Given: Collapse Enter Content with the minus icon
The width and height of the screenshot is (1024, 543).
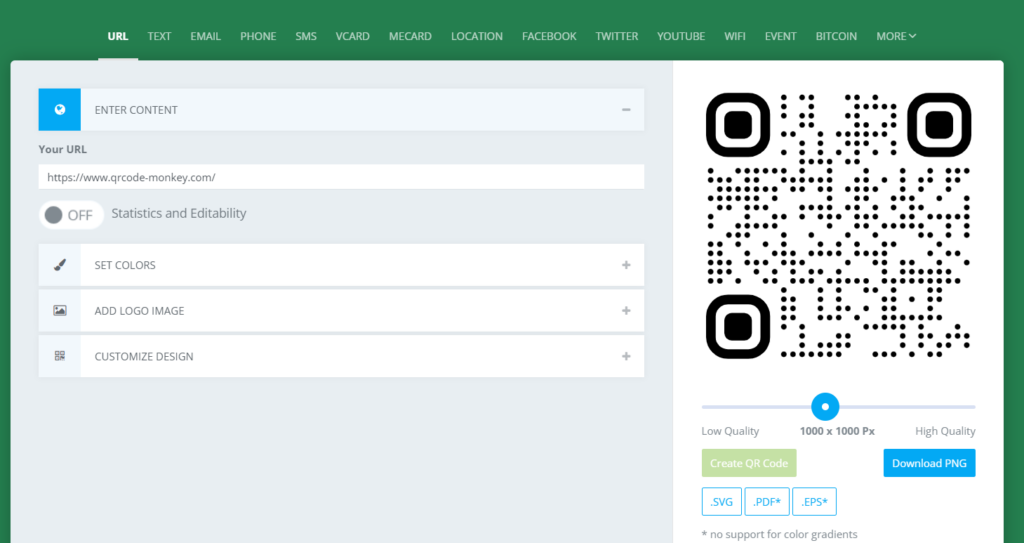Looking at the screenshot, I should [626, 110].
